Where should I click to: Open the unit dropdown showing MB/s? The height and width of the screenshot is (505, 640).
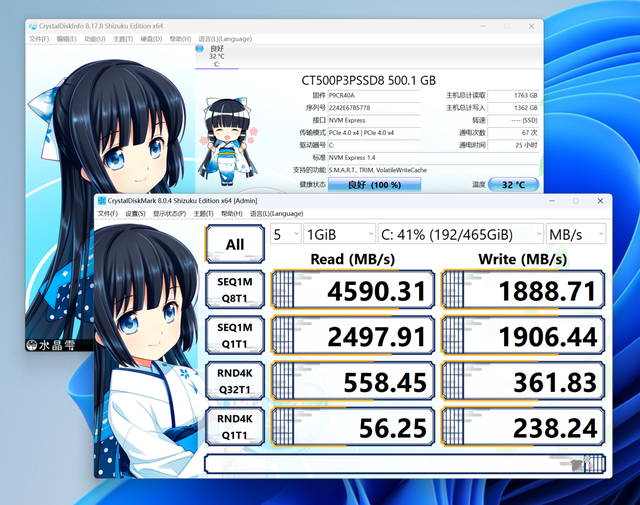click(576, 234)
